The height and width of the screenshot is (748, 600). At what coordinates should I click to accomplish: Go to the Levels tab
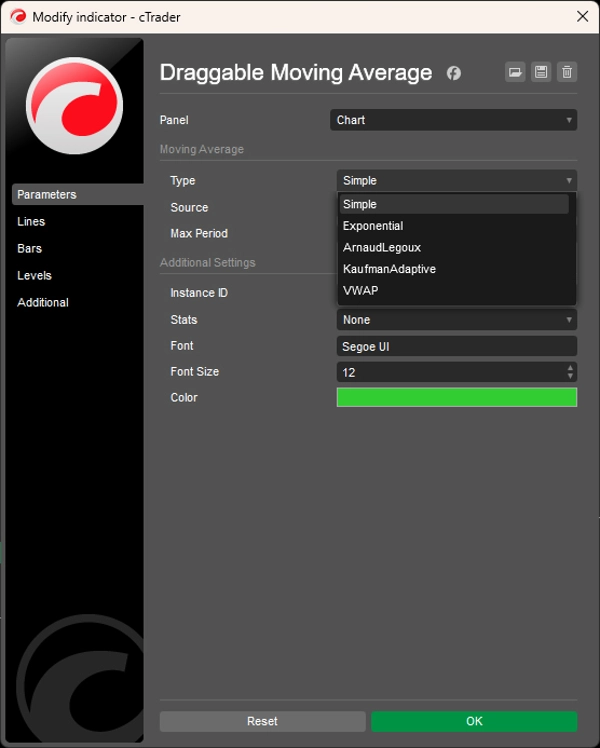(34, 276)
